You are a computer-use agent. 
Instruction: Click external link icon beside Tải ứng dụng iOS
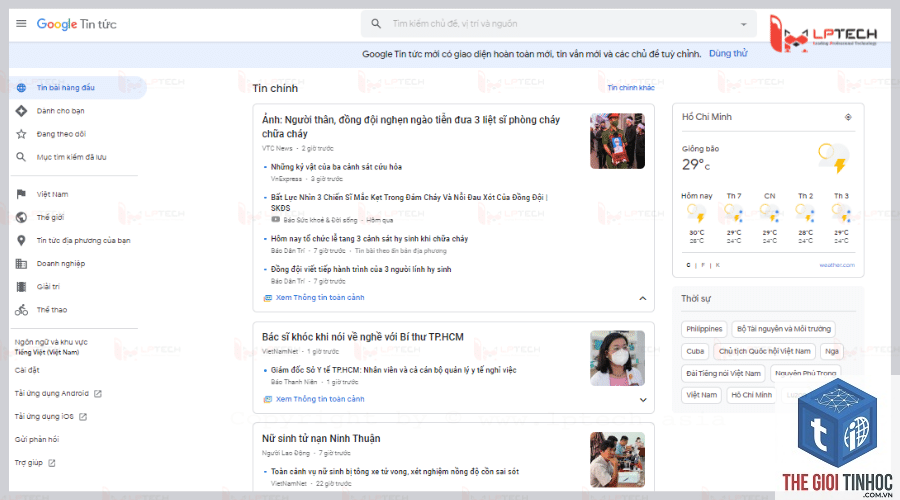[x=83, y=417]
